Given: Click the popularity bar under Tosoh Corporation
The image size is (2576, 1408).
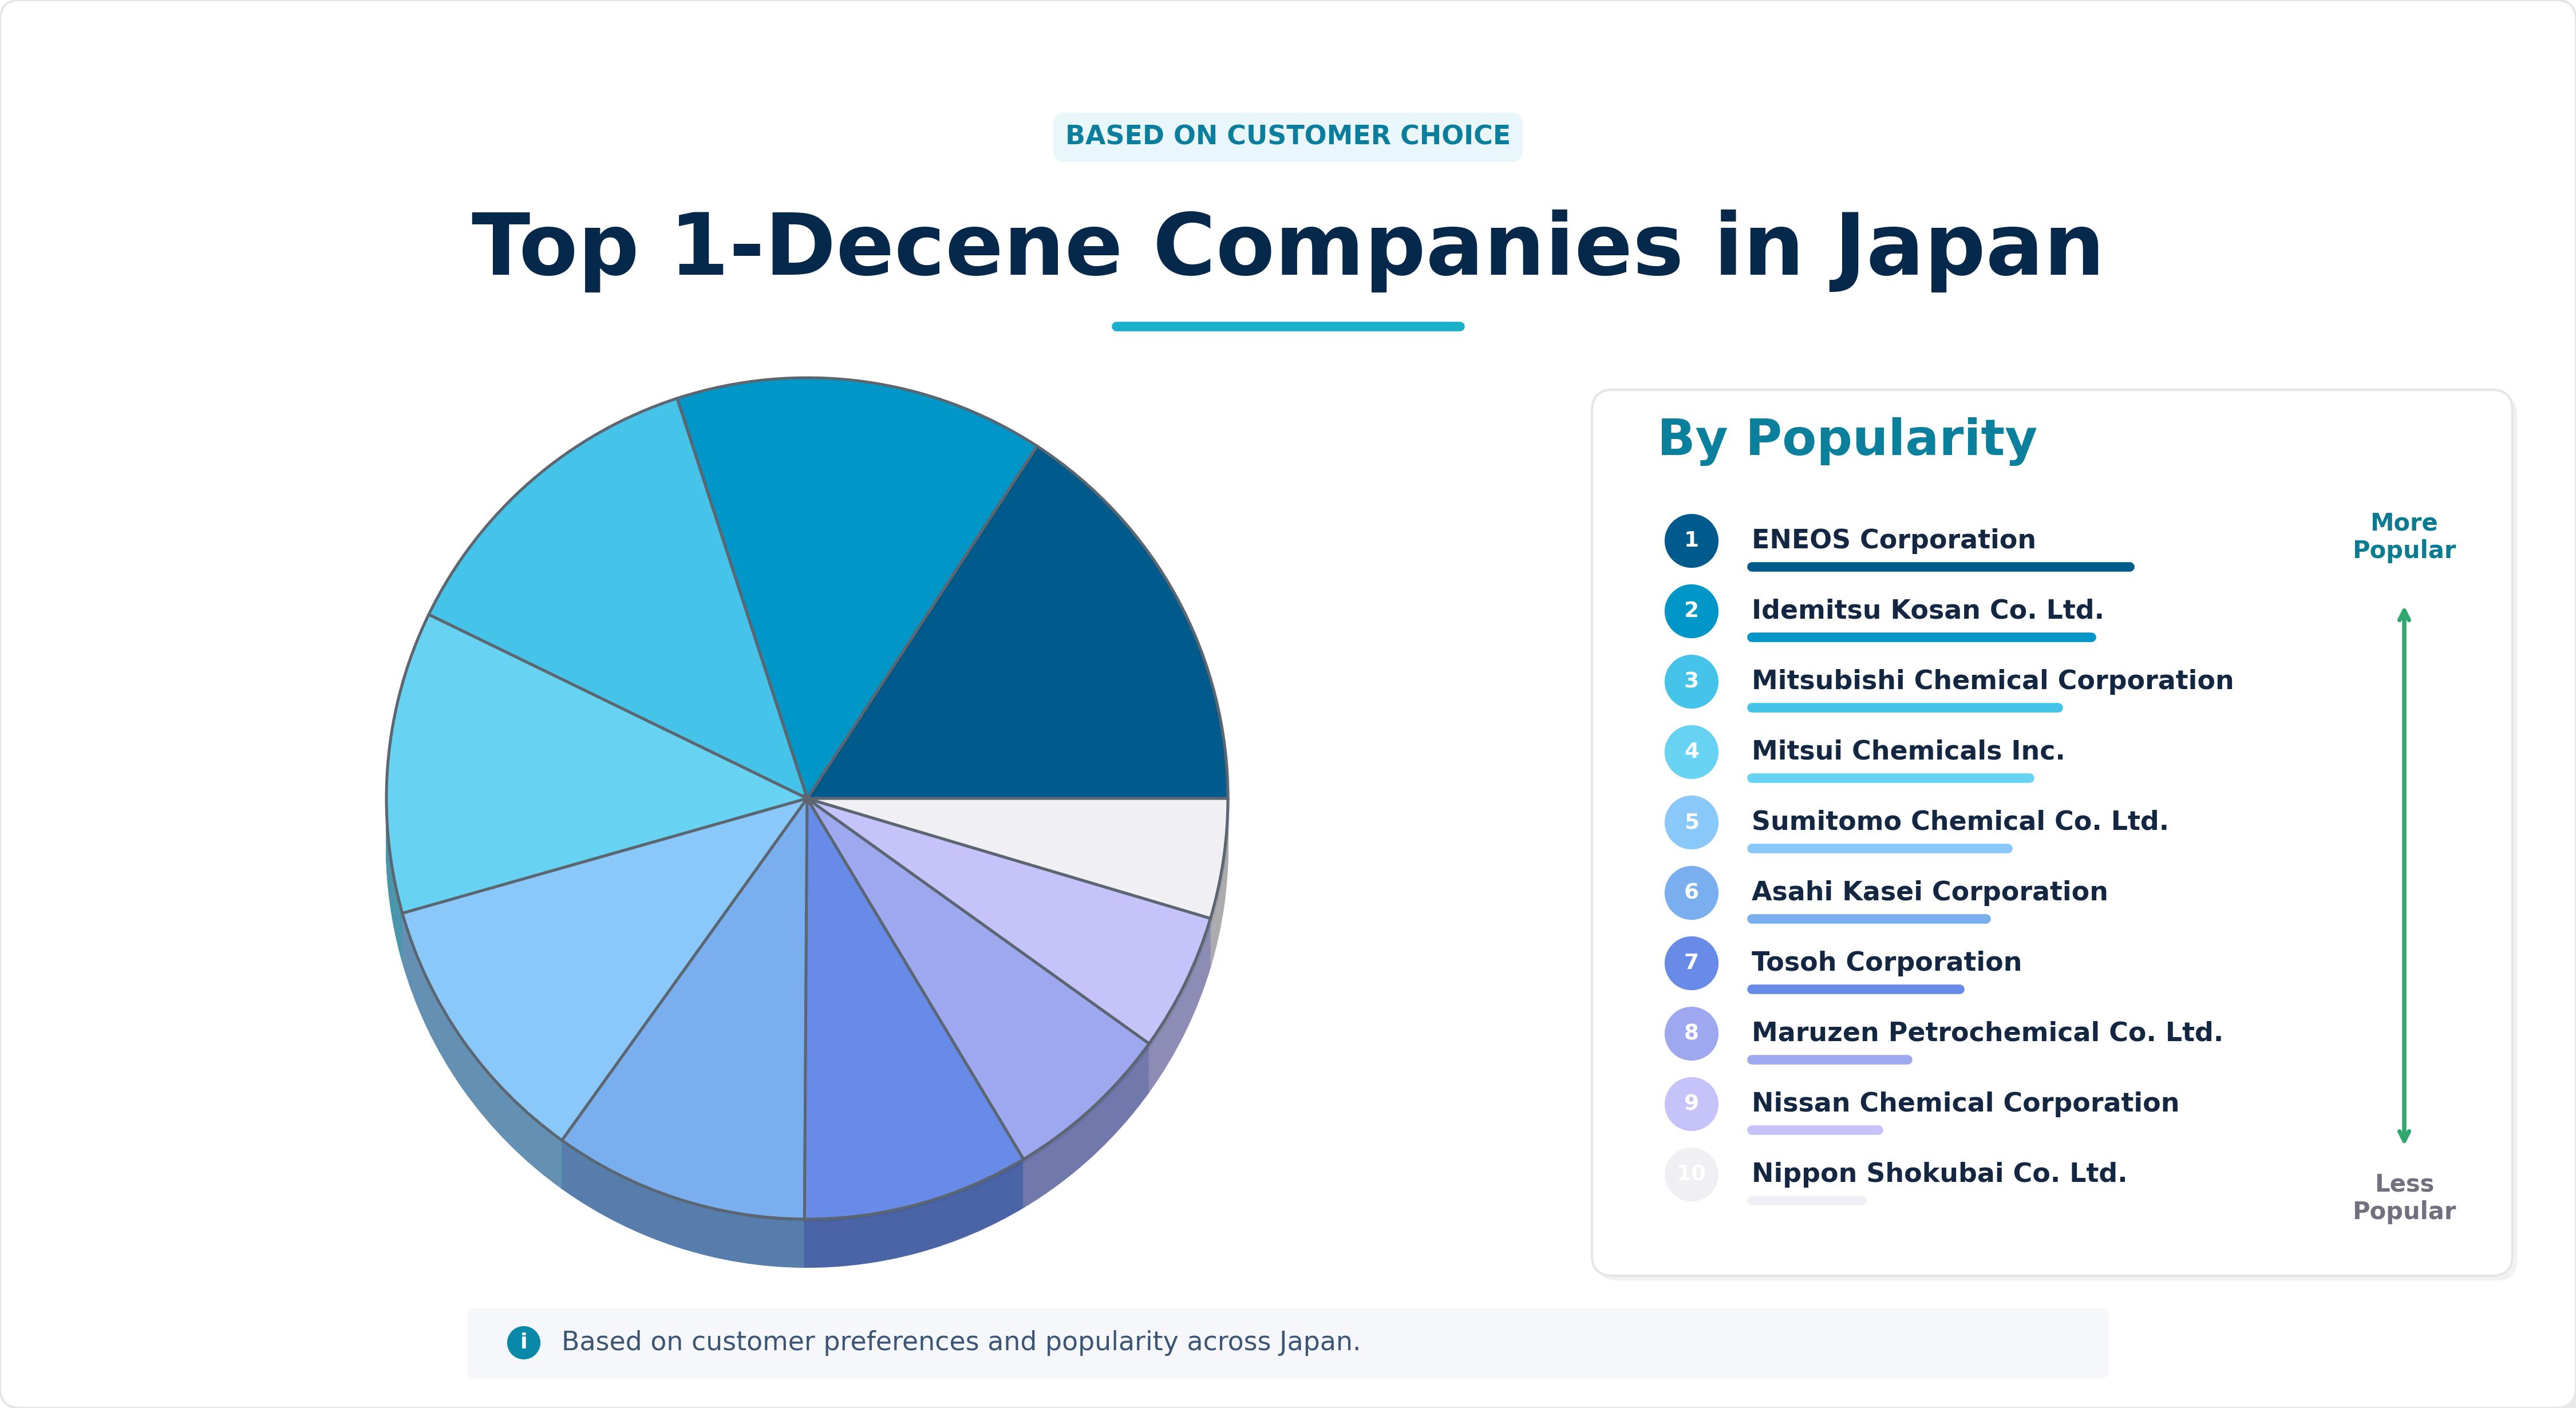Looking at the screenshot, I should pyautogui.click(x=1855, y=989).
